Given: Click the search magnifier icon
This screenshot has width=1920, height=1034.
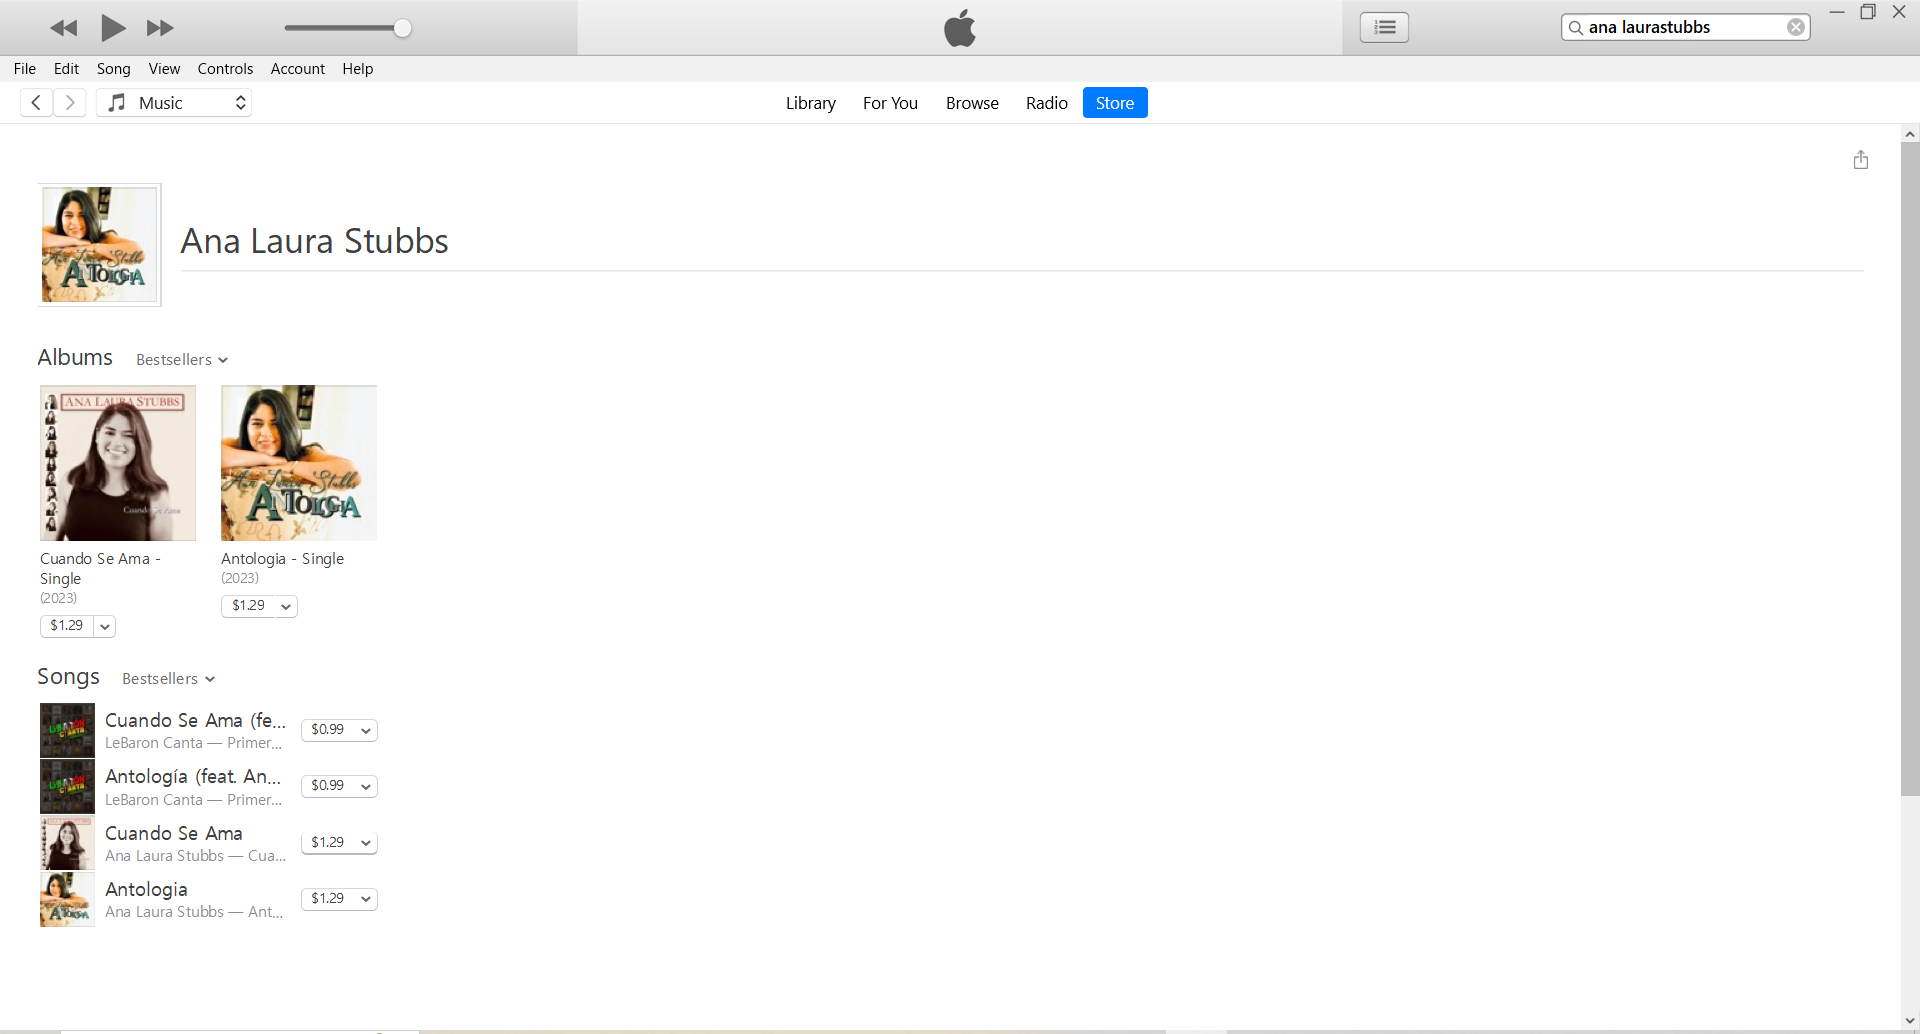Looking at the screenshot, I should click(1576, 28).
